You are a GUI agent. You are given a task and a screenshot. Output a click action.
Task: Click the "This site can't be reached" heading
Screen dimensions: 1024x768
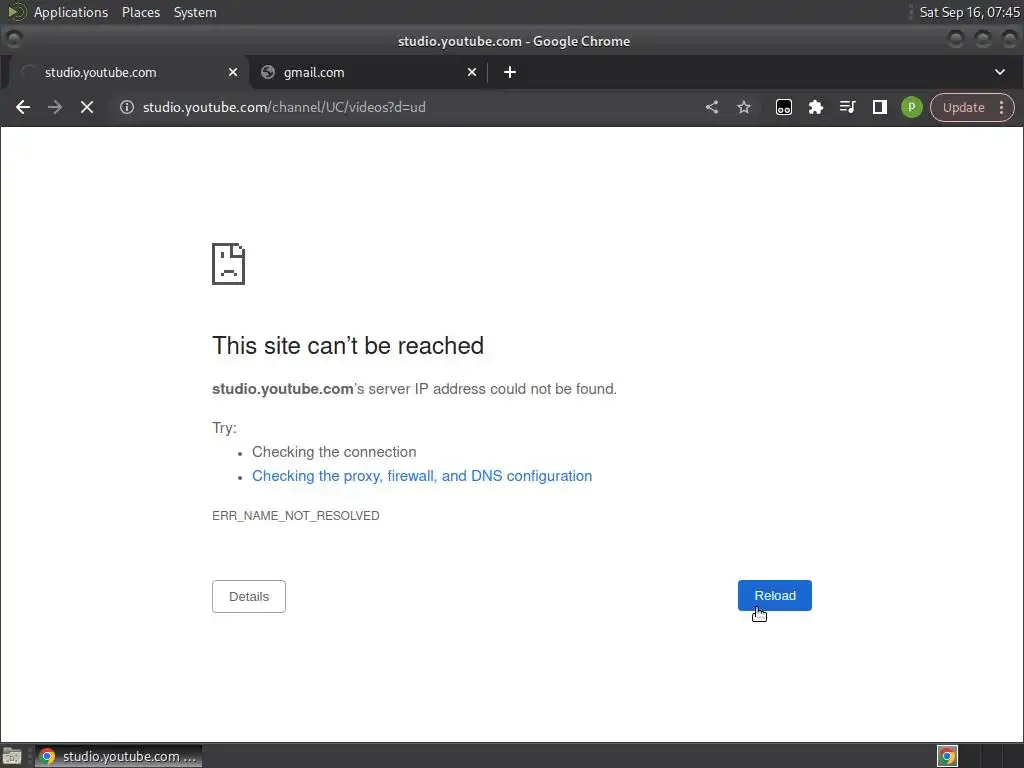(x=348, y=345)
